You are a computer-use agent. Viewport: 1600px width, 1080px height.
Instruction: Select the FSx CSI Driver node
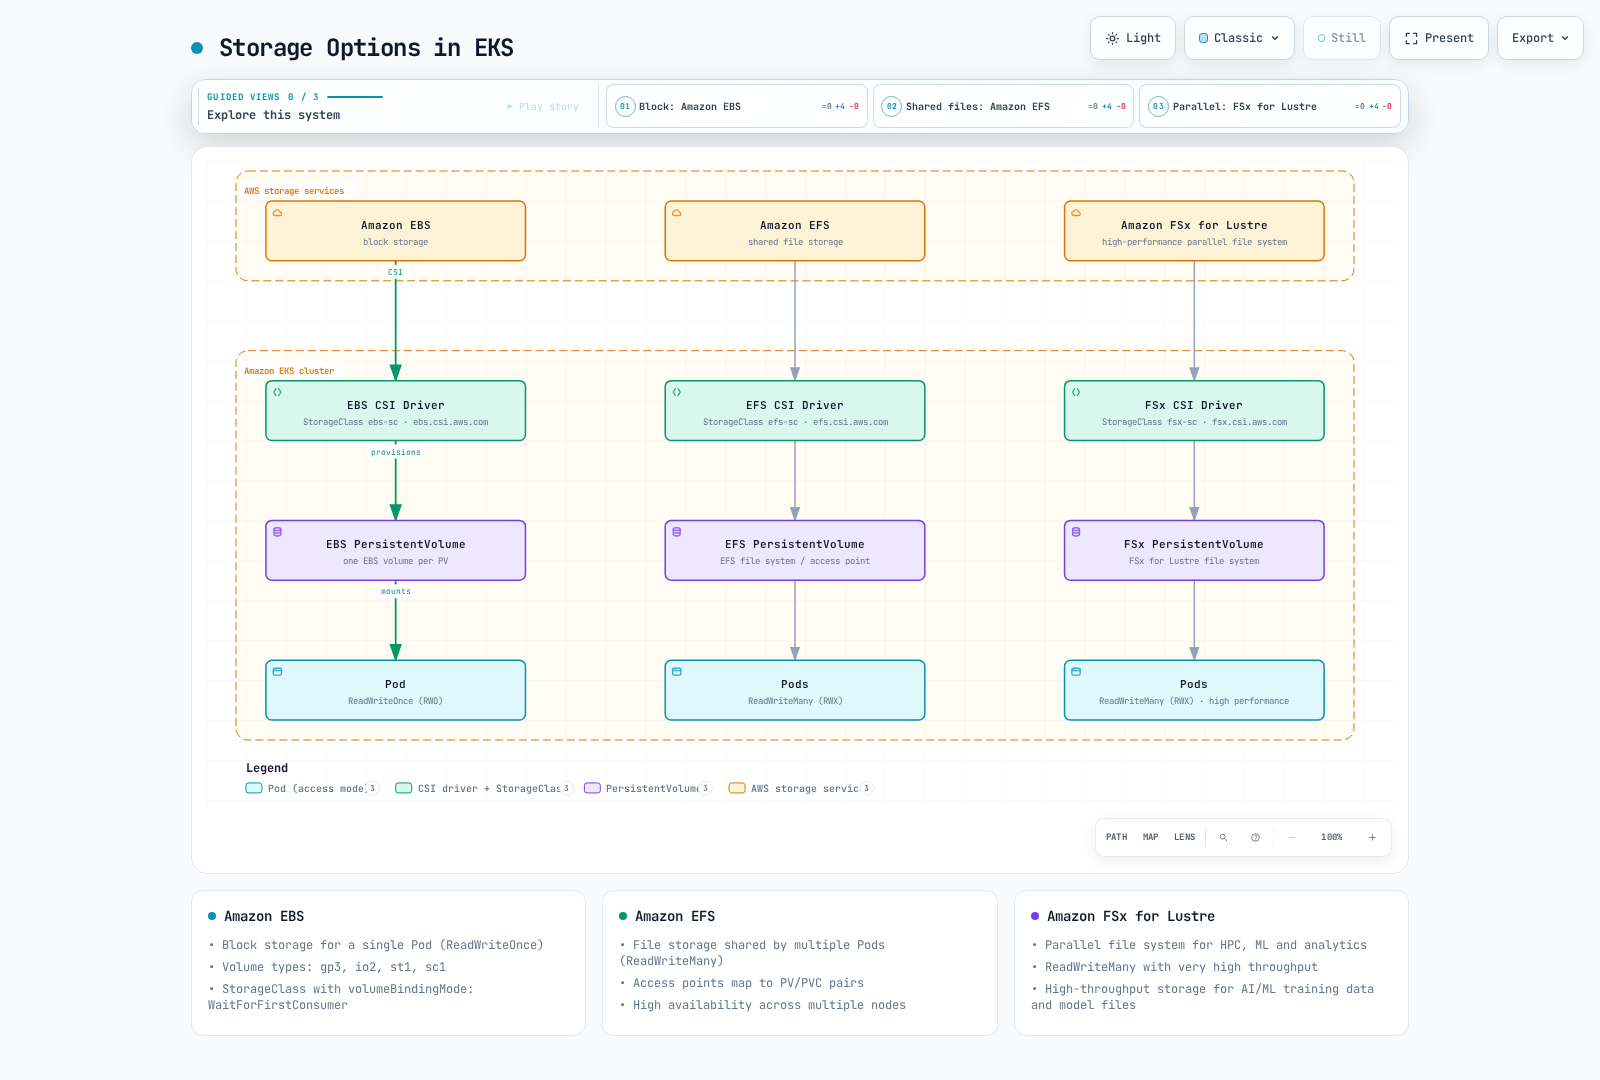coord(1194,411)
